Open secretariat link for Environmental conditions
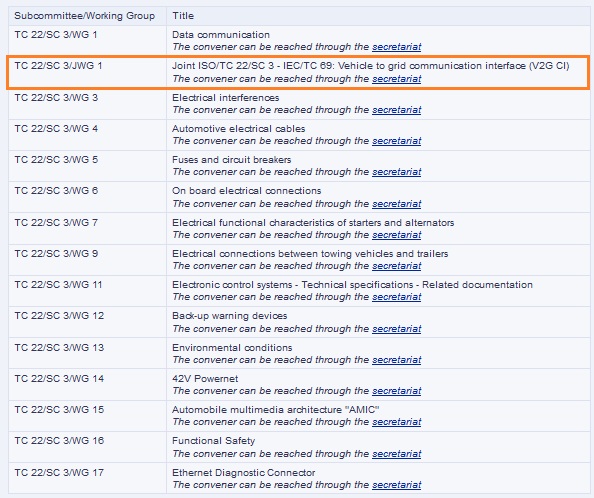 tap(396, 360)
